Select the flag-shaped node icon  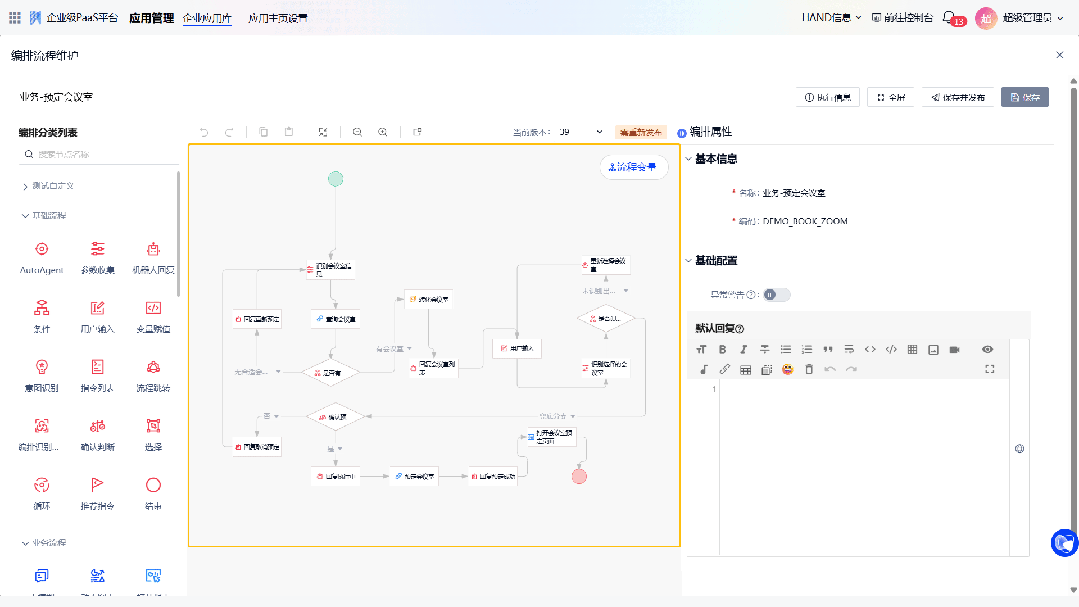[97, 485]
